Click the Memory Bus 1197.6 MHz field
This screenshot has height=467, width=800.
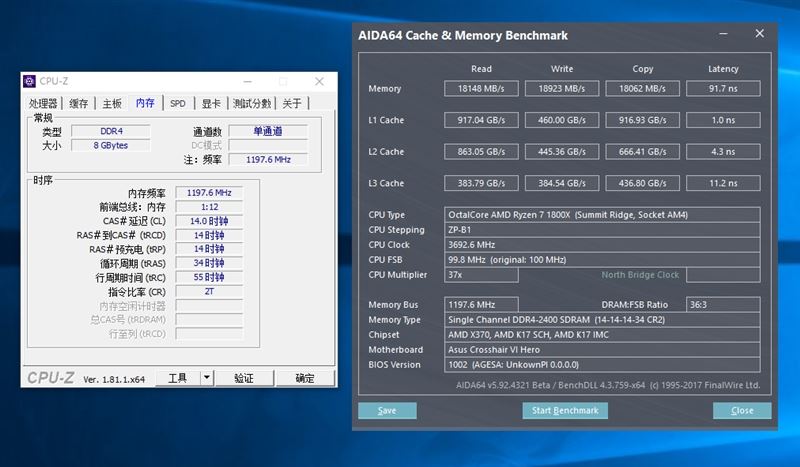pos(481,305)
